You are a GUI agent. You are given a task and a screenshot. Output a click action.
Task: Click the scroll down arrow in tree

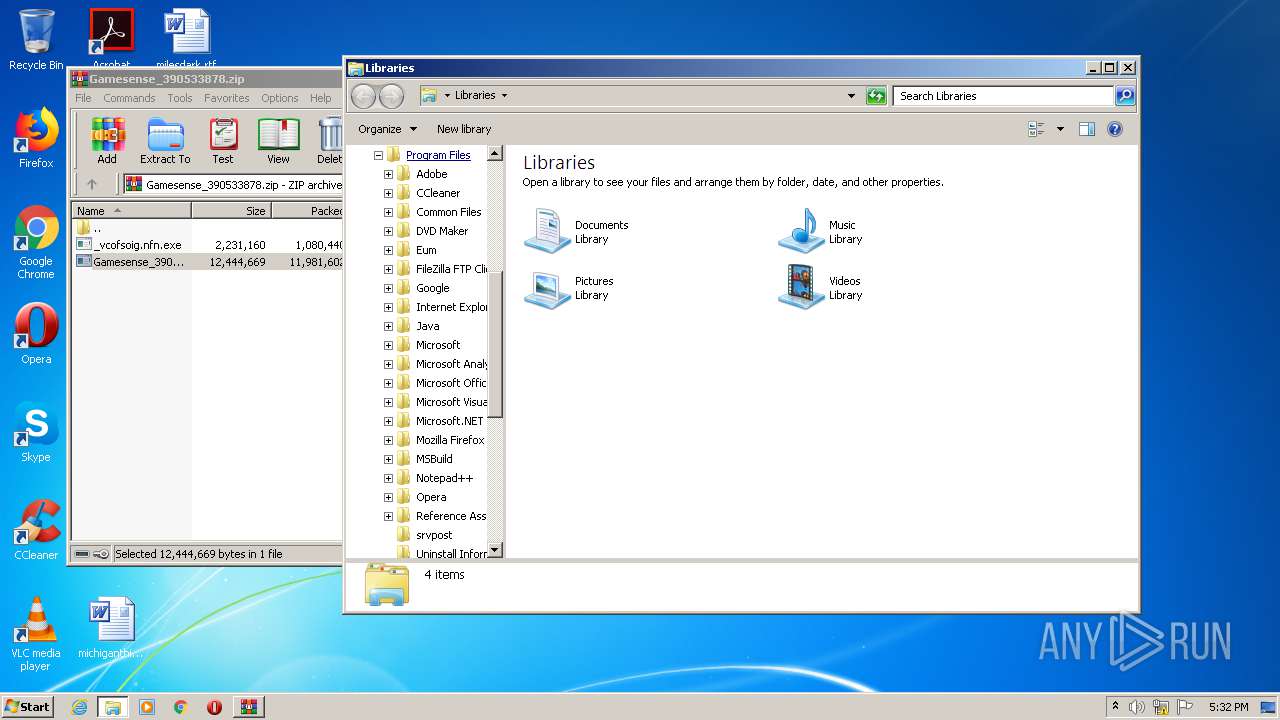click(494, 550)
